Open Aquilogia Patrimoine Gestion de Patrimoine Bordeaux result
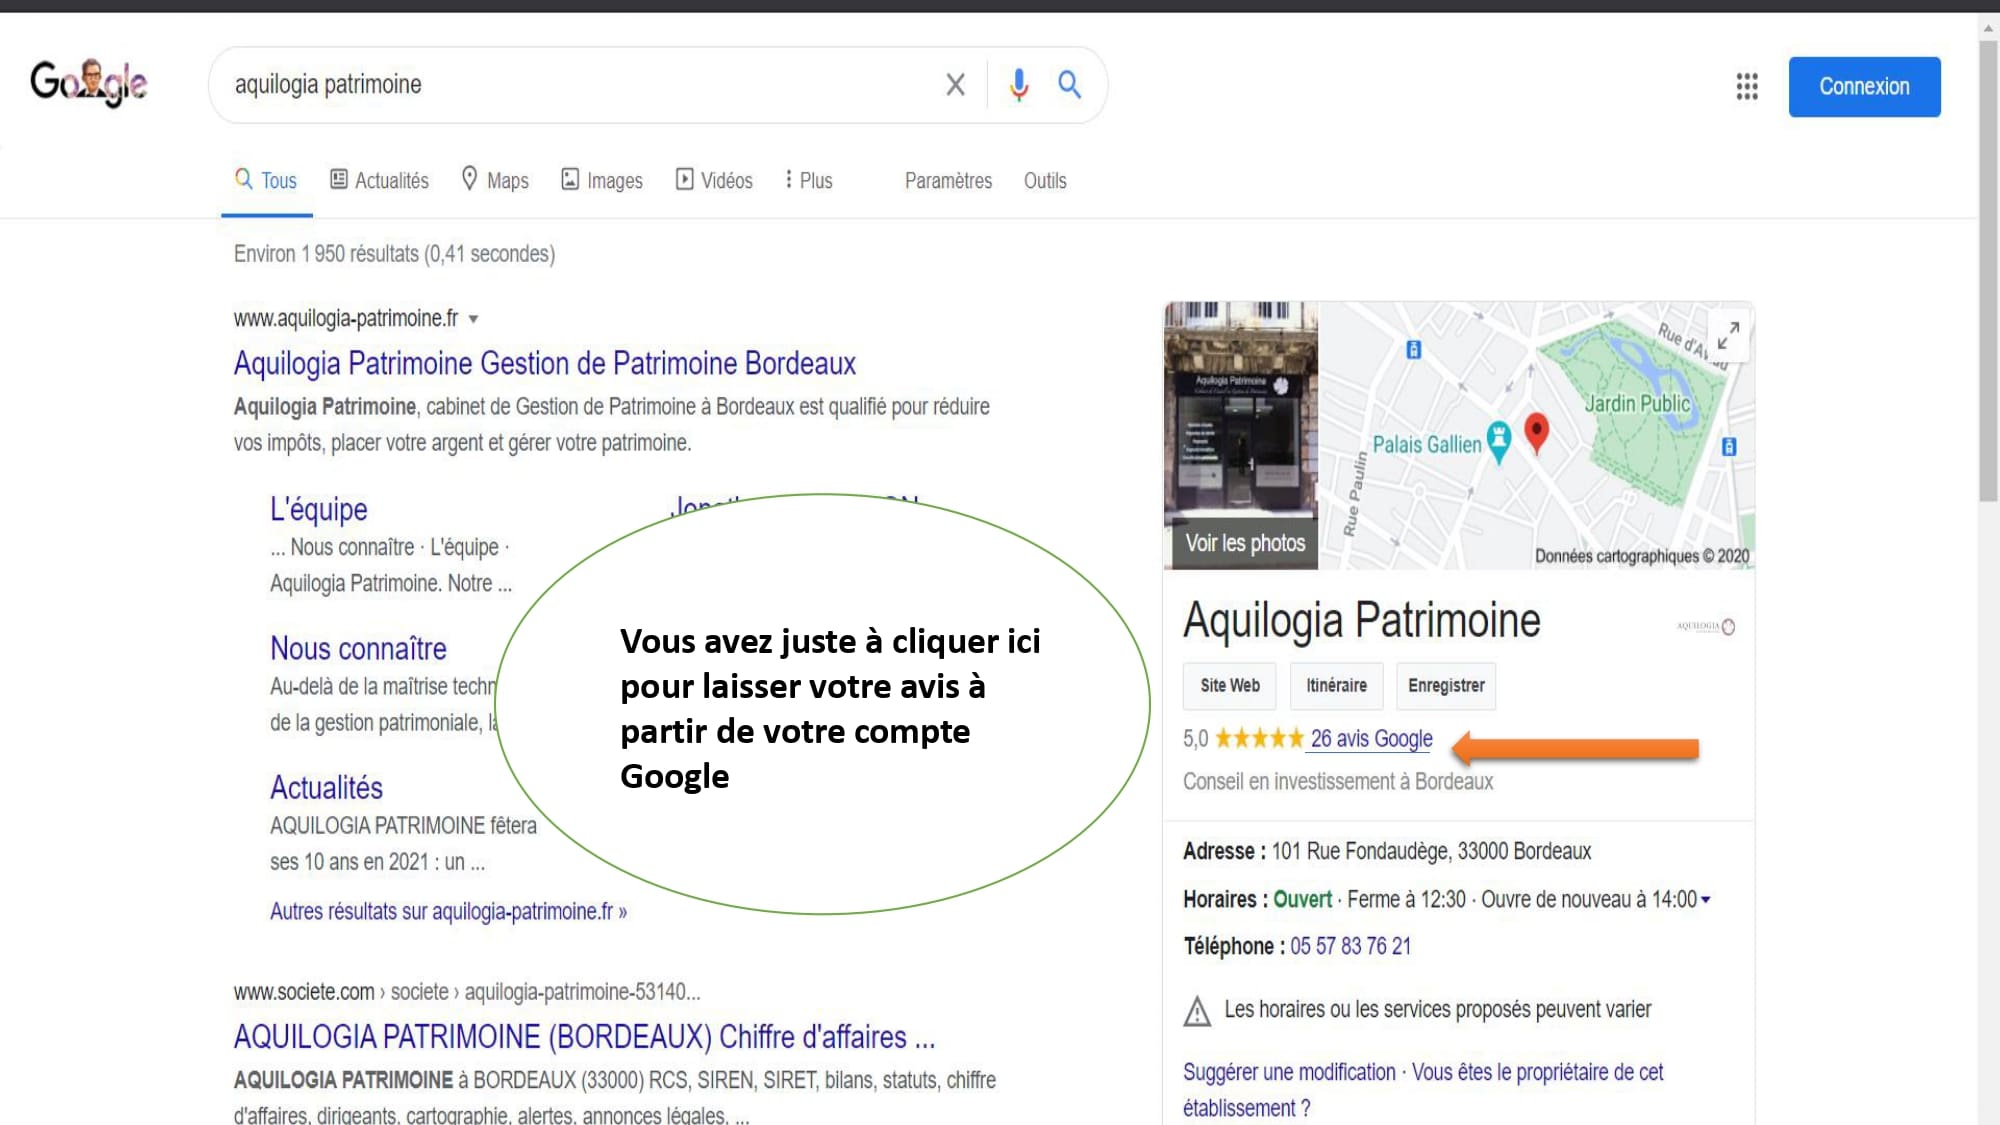This screenshot has height=1125, width=2000. pos(545,363)
